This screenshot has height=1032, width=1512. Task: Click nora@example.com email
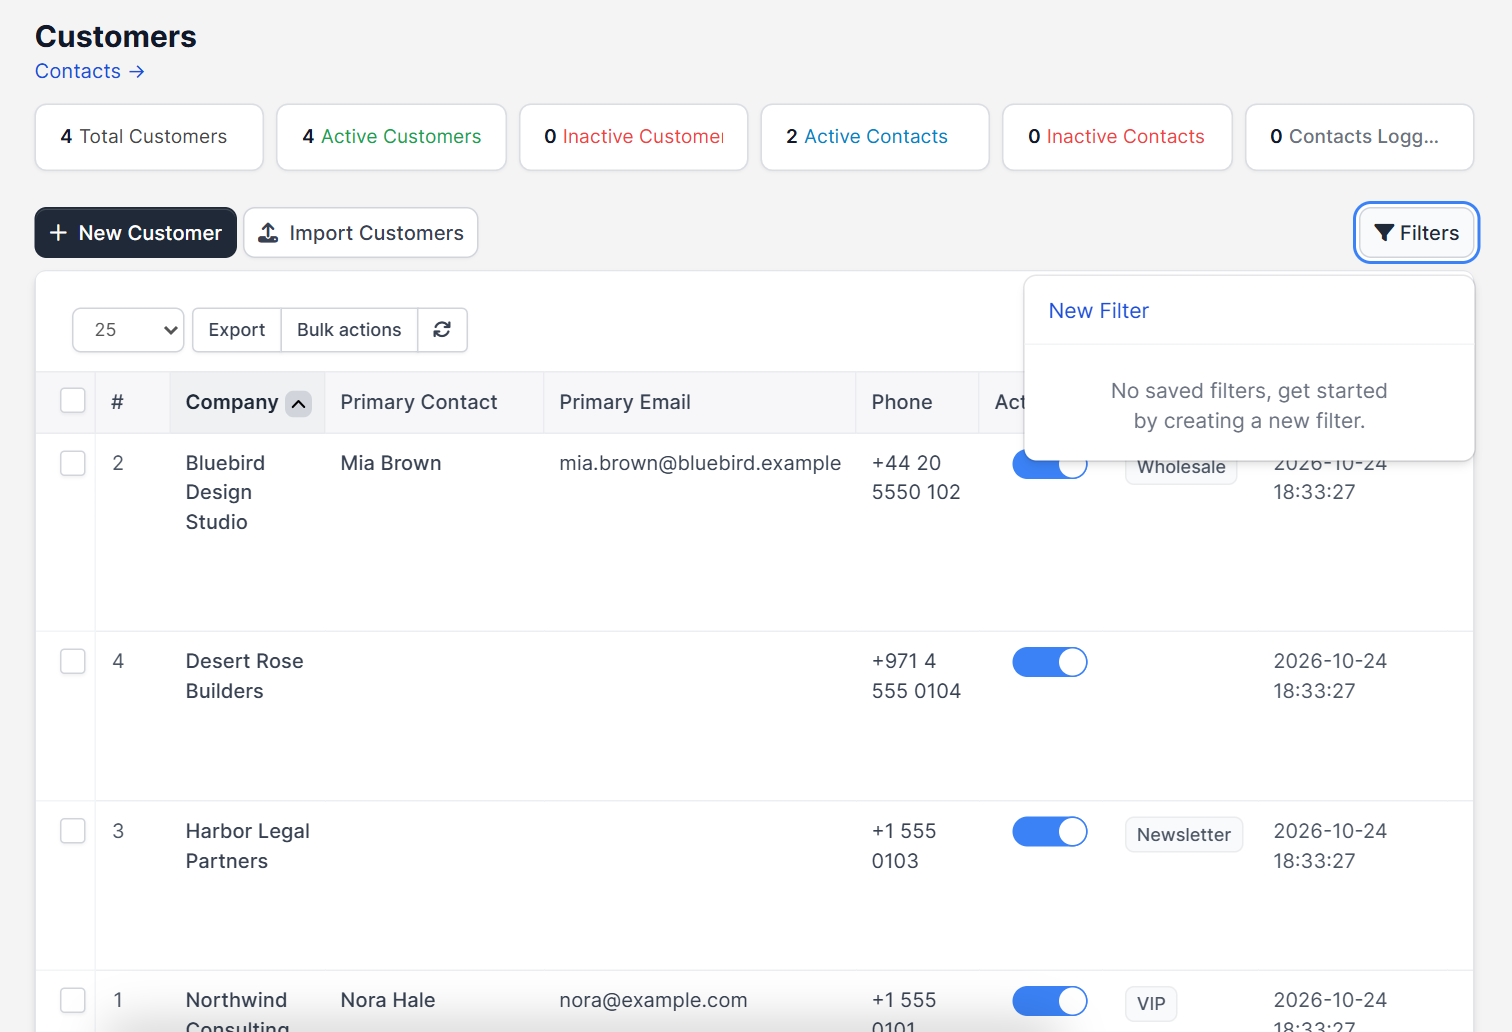click(653, 1000)
